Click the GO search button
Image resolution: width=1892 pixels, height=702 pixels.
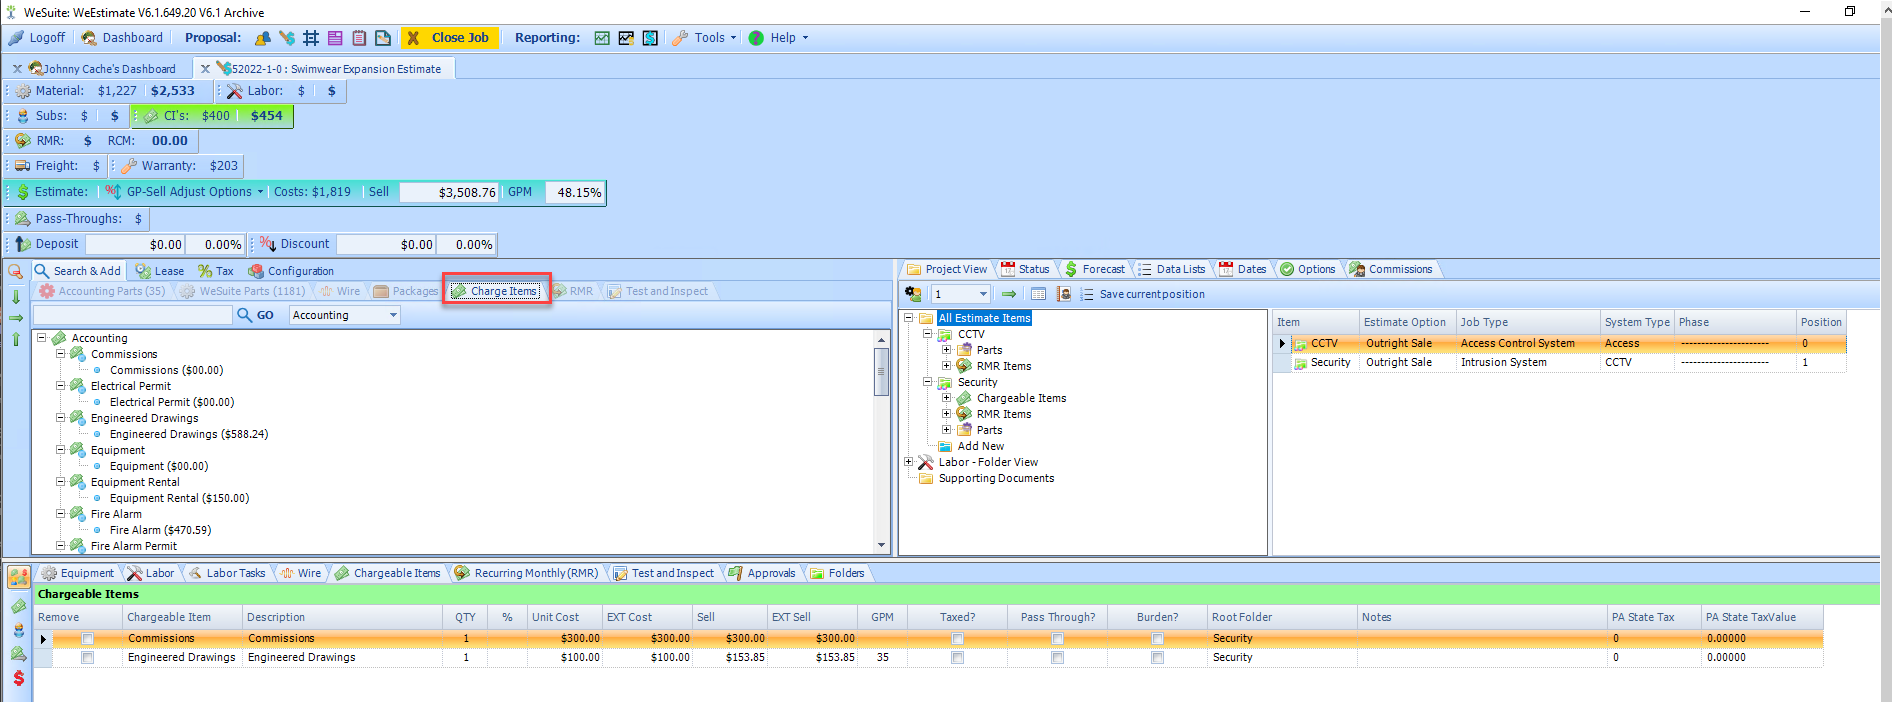pyautogui.click(x=255, y=315)
